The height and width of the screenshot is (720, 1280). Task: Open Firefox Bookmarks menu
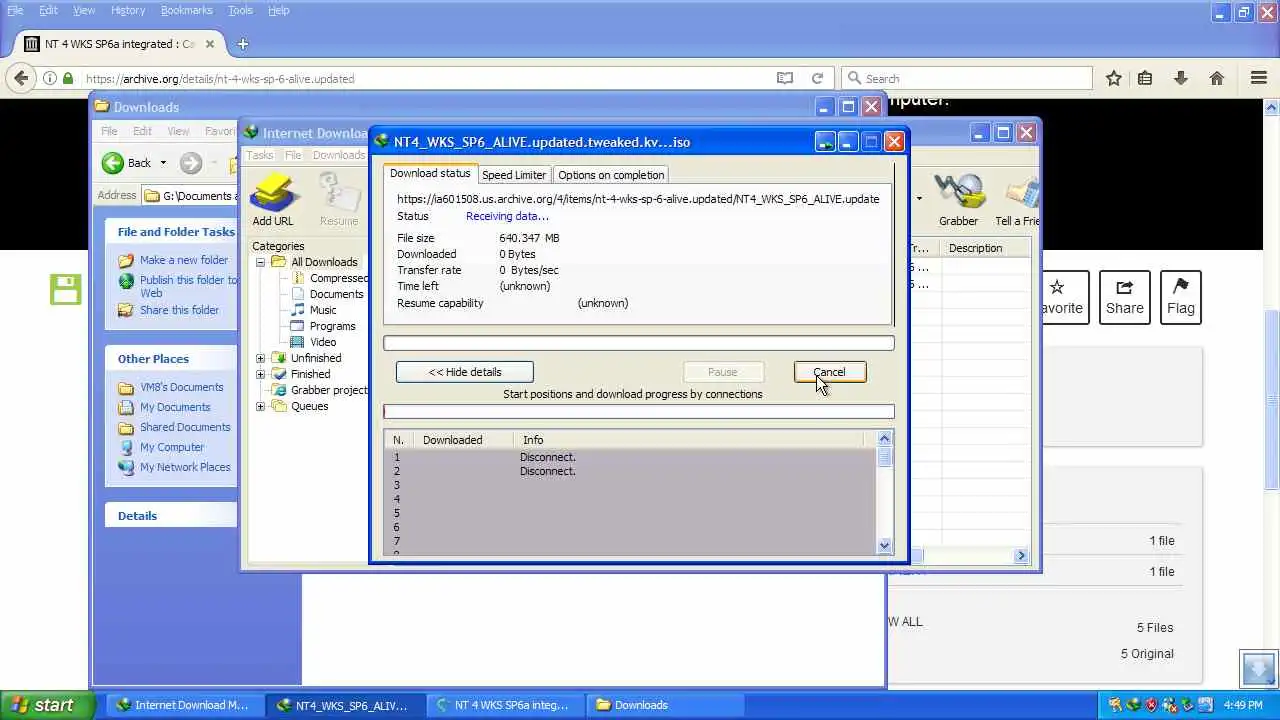186,10
